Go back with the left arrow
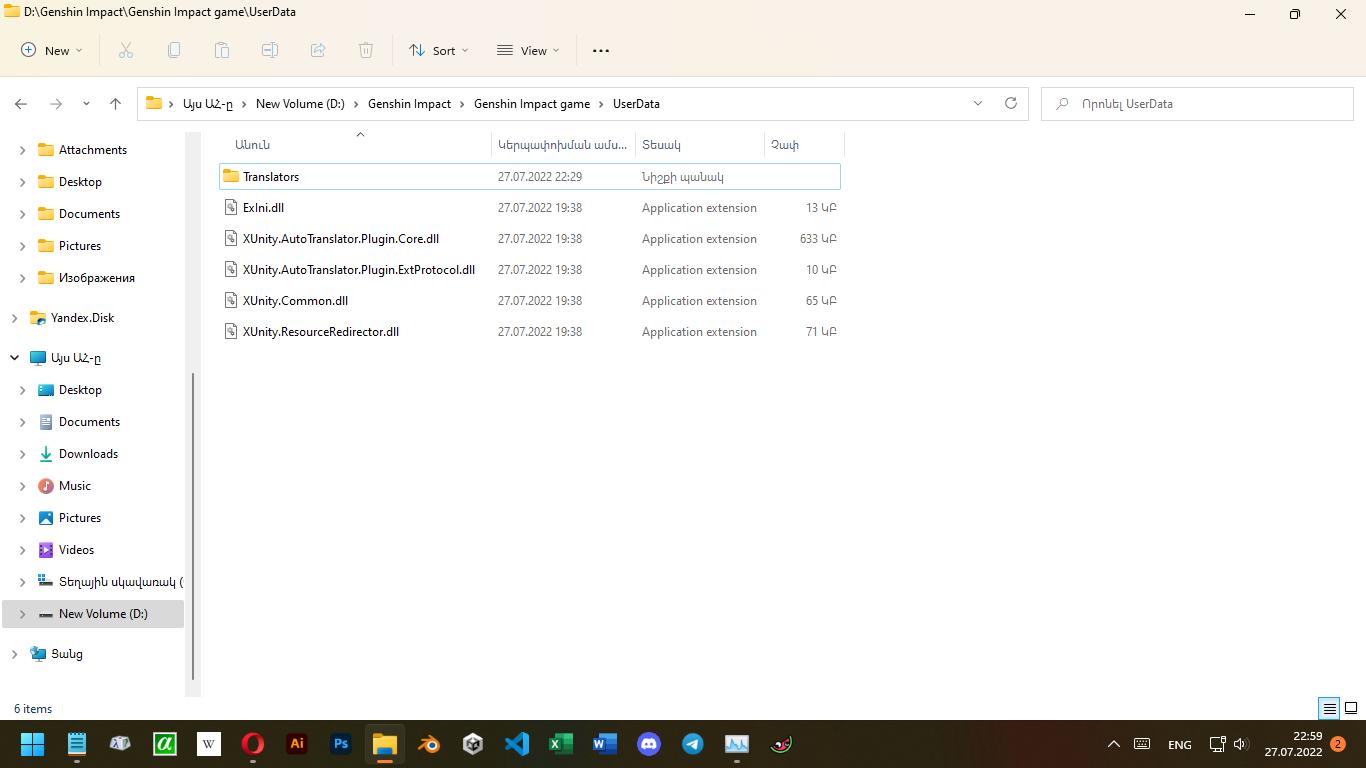Screen dimensions: 1366x768 tap(21, 104)
